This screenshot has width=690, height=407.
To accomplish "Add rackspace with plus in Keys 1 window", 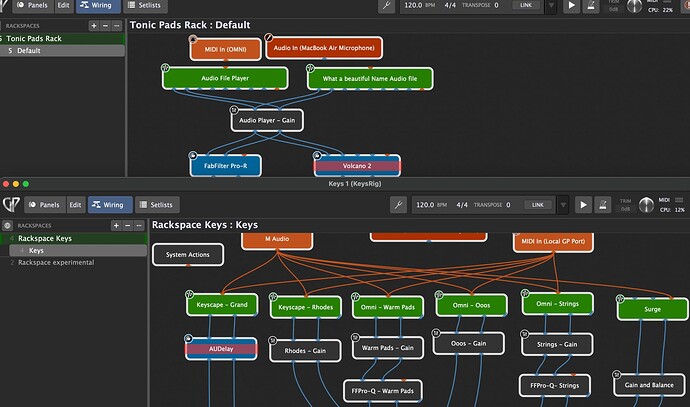I will pyautogui.click(x=116, y=225).
